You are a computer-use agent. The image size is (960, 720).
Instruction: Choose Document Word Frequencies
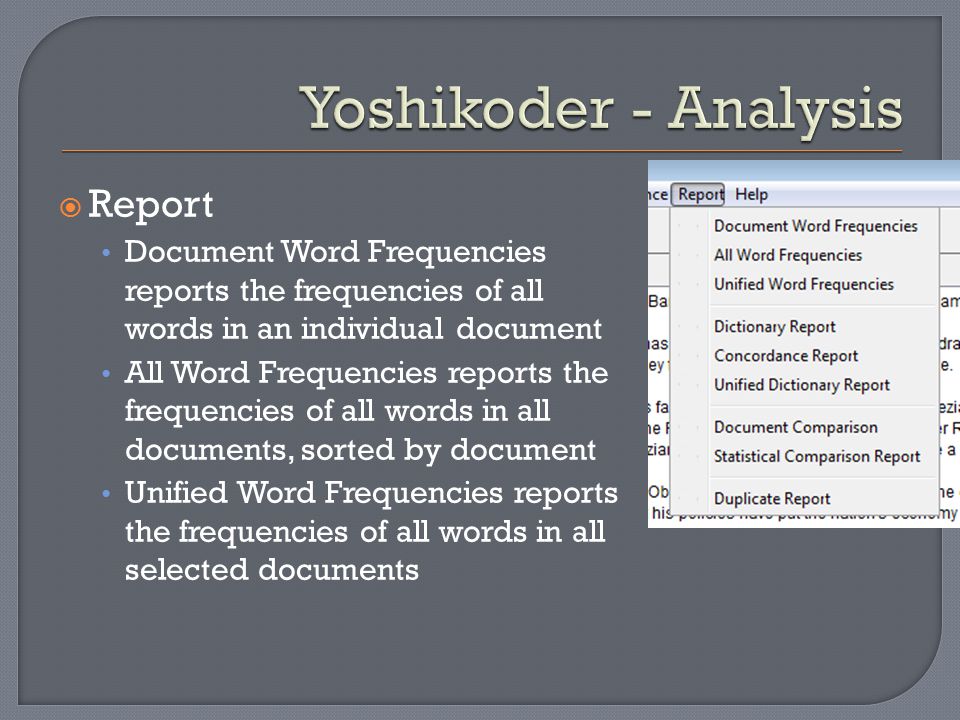(x=816, y=226)
